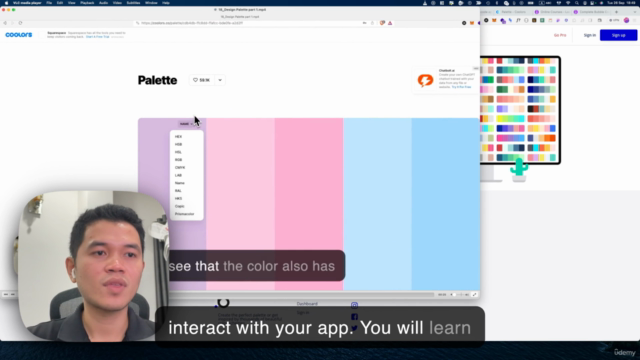Viewport: 640px width, 360px height.
Task: Reload the page in the recorded browser
Action: (x=20, y=23)
